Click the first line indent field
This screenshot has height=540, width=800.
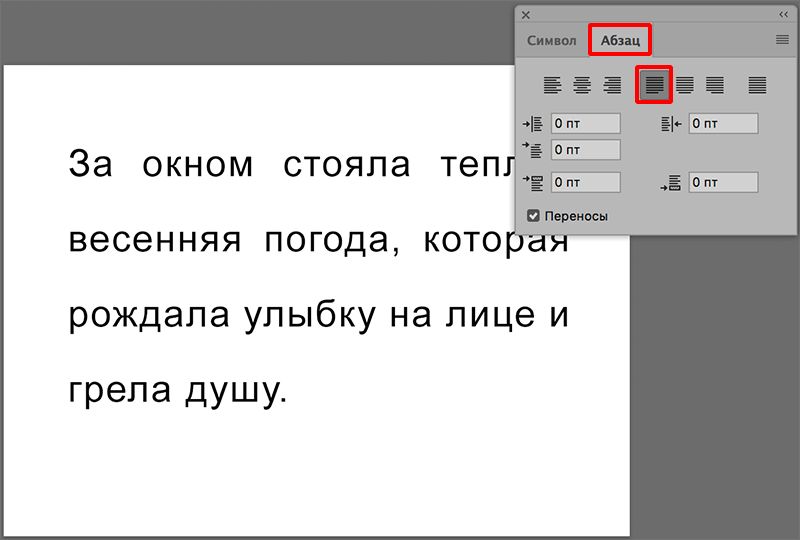click(x=586, y=150)
